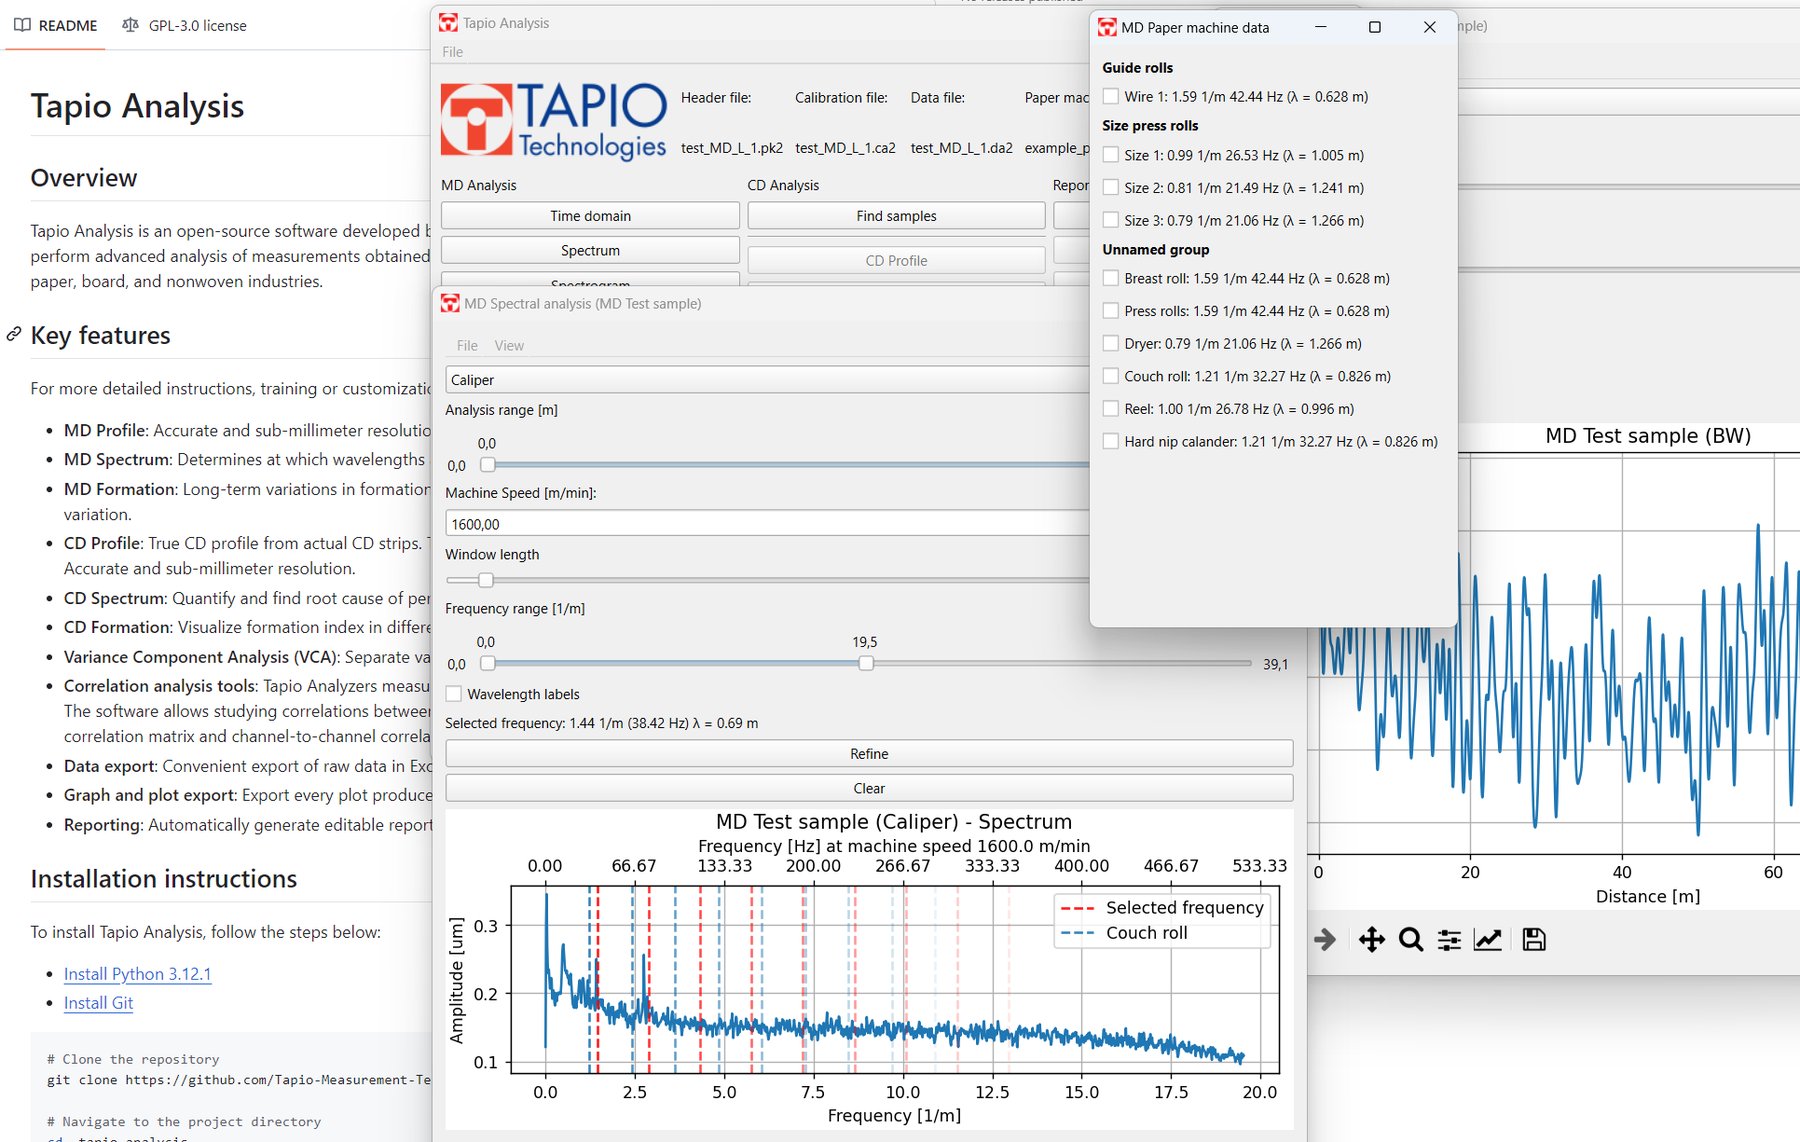Open the edit axis curve parameters icon
Image resolution: width=1800 pixels, height=1142 pixels.
[x=1488, y=939]
